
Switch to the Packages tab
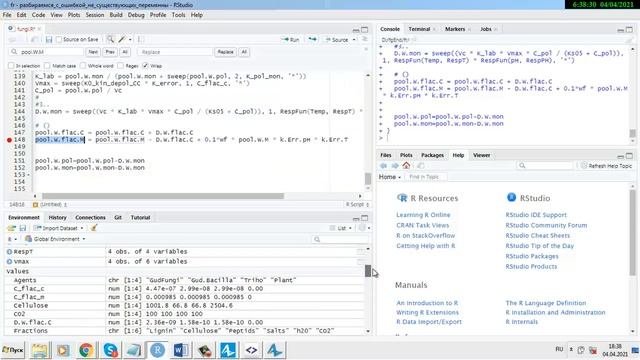tap(432, 155)
